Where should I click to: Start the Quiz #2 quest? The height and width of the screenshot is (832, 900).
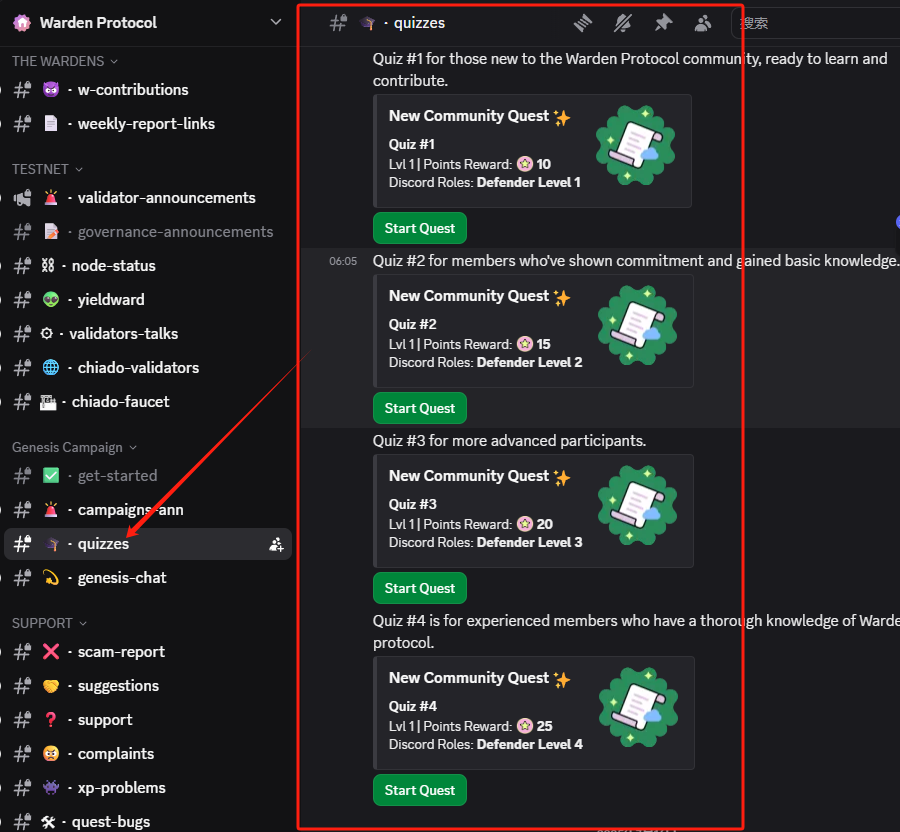(419, 408)
